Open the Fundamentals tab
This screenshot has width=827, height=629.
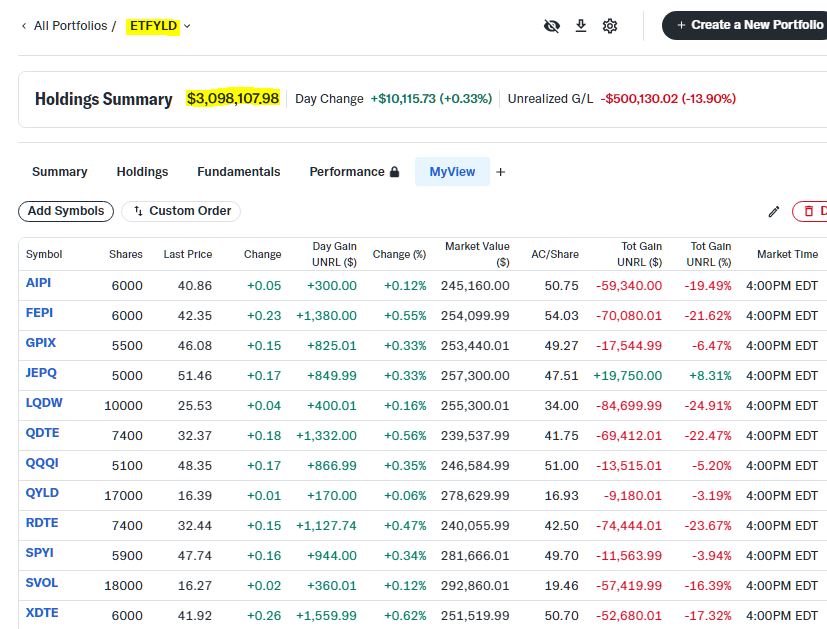point(238,172)
